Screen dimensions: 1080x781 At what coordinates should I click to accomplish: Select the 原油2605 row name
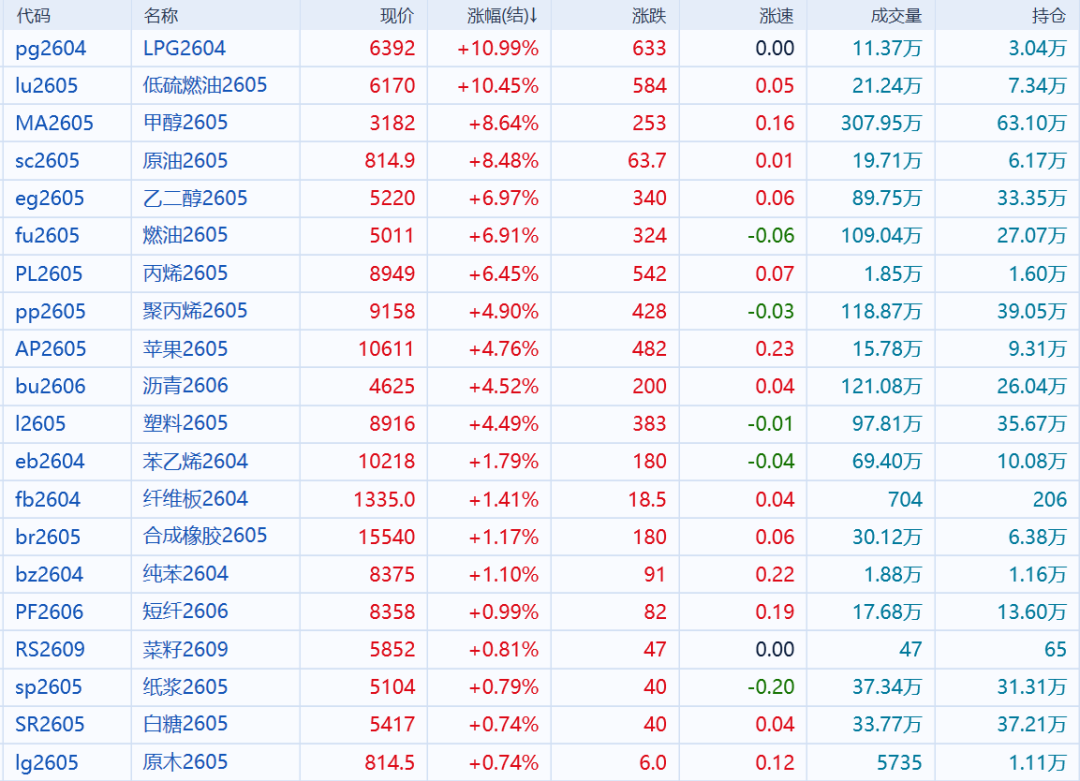tap(186, 161)
